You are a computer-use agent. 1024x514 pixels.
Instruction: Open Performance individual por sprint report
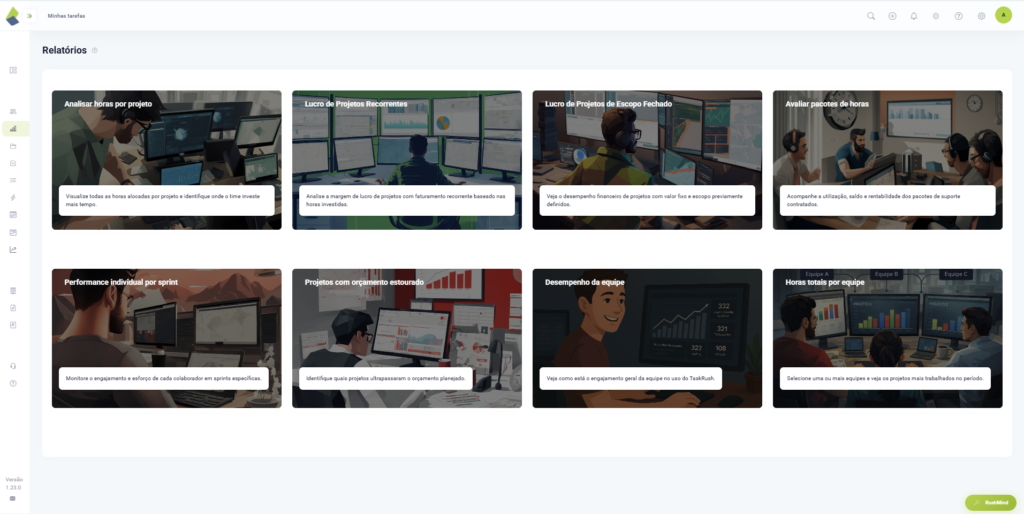tap(167, 338)
